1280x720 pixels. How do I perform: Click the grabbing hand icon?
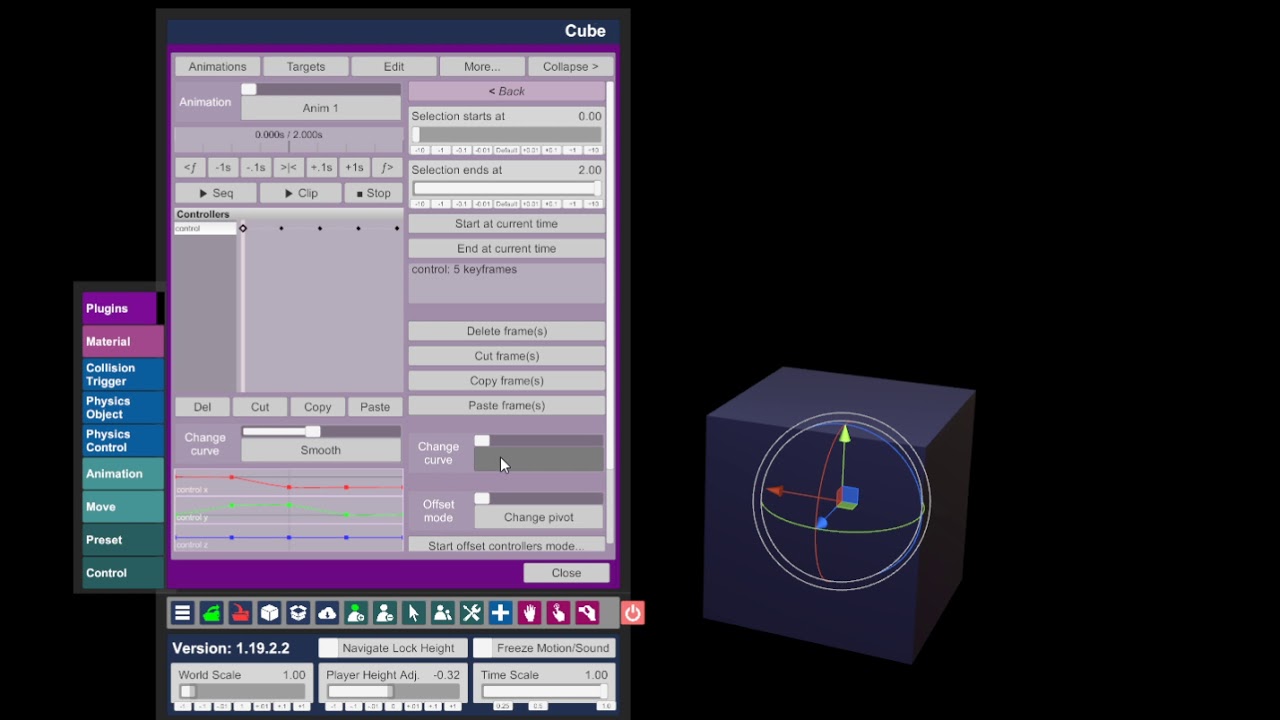(588, 613)
